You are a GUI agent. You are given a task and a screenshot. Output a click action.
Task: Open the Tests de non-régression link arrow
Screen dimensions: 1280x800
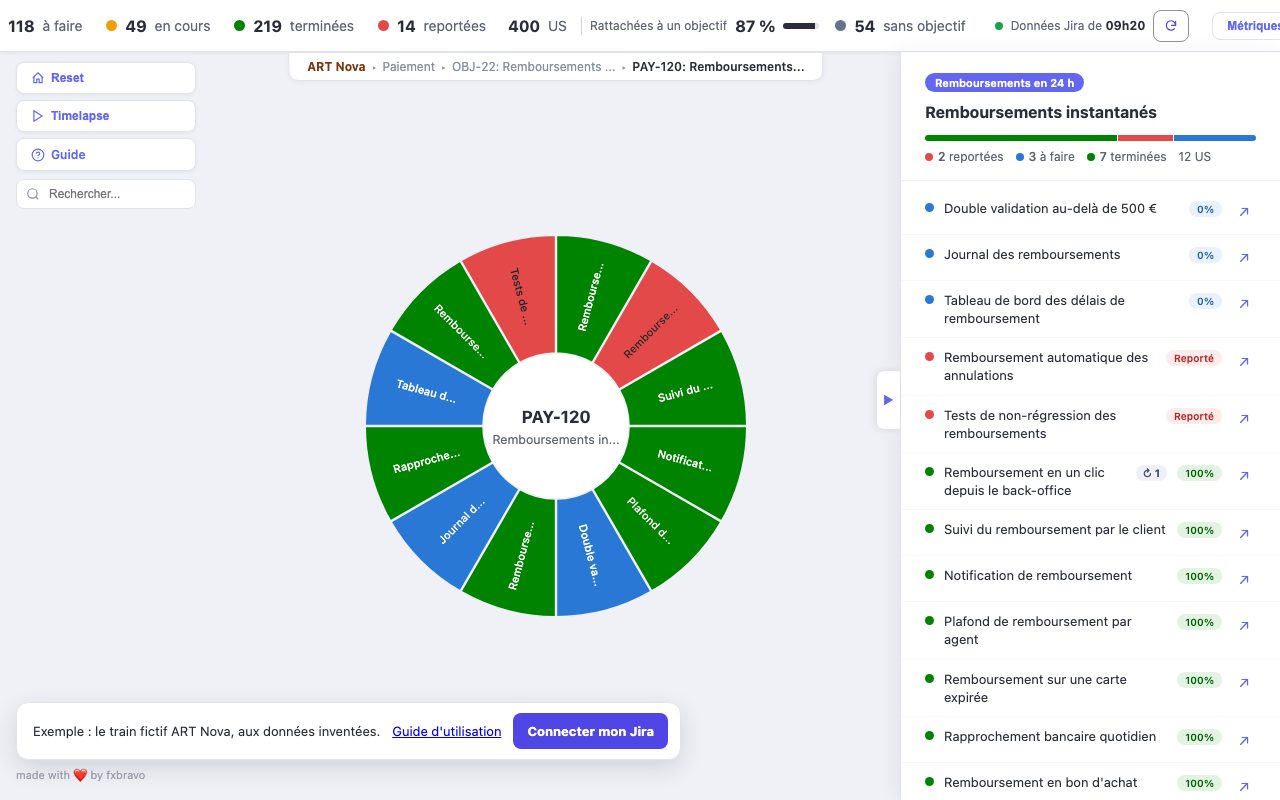[x=1244, y=418]
